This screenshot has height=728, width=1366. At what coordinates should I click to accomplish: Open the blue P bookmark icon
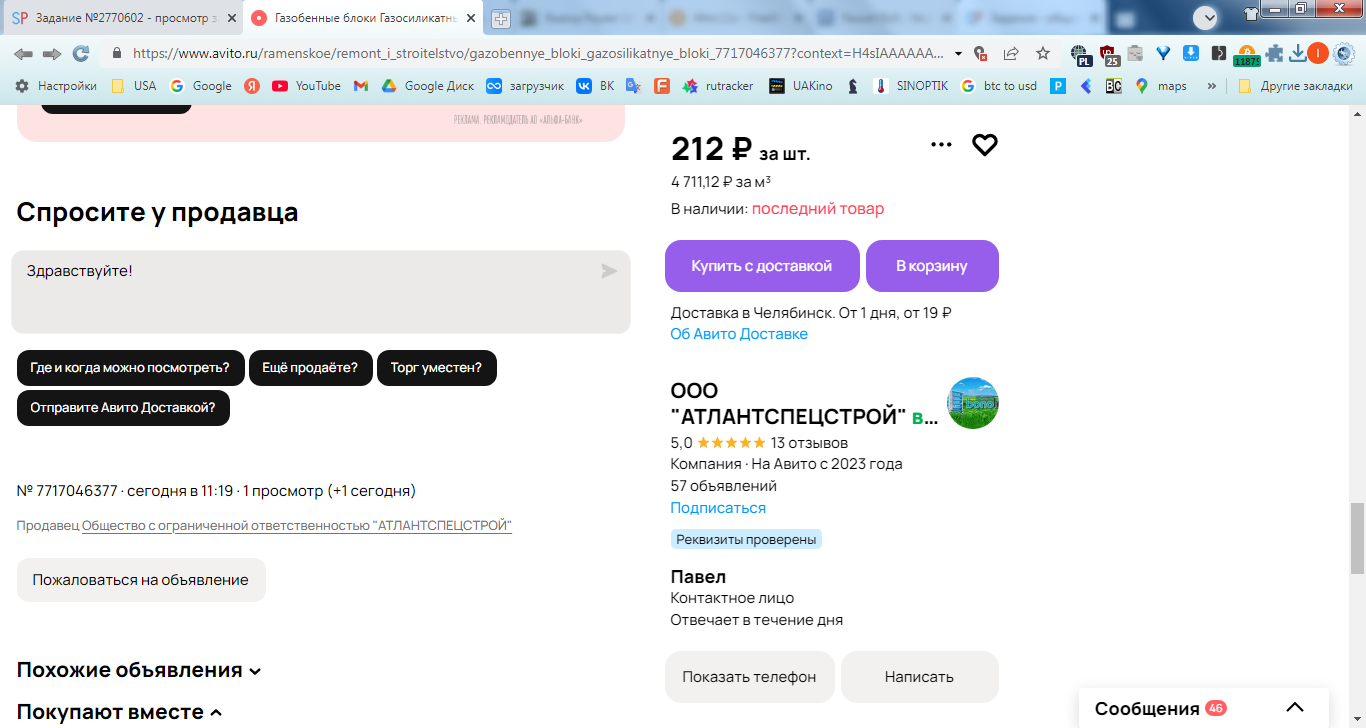point(1058,86)
